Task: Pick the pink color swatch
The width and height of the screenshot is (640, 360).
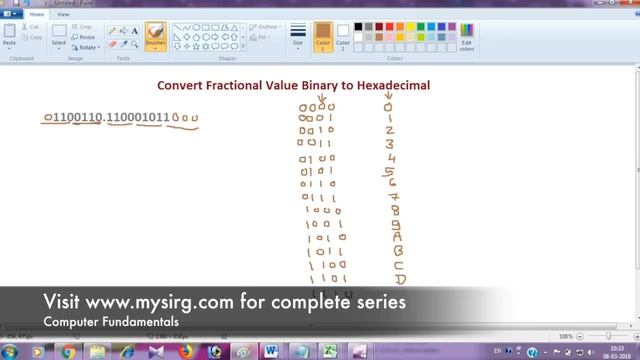Action: coord(389,37)
